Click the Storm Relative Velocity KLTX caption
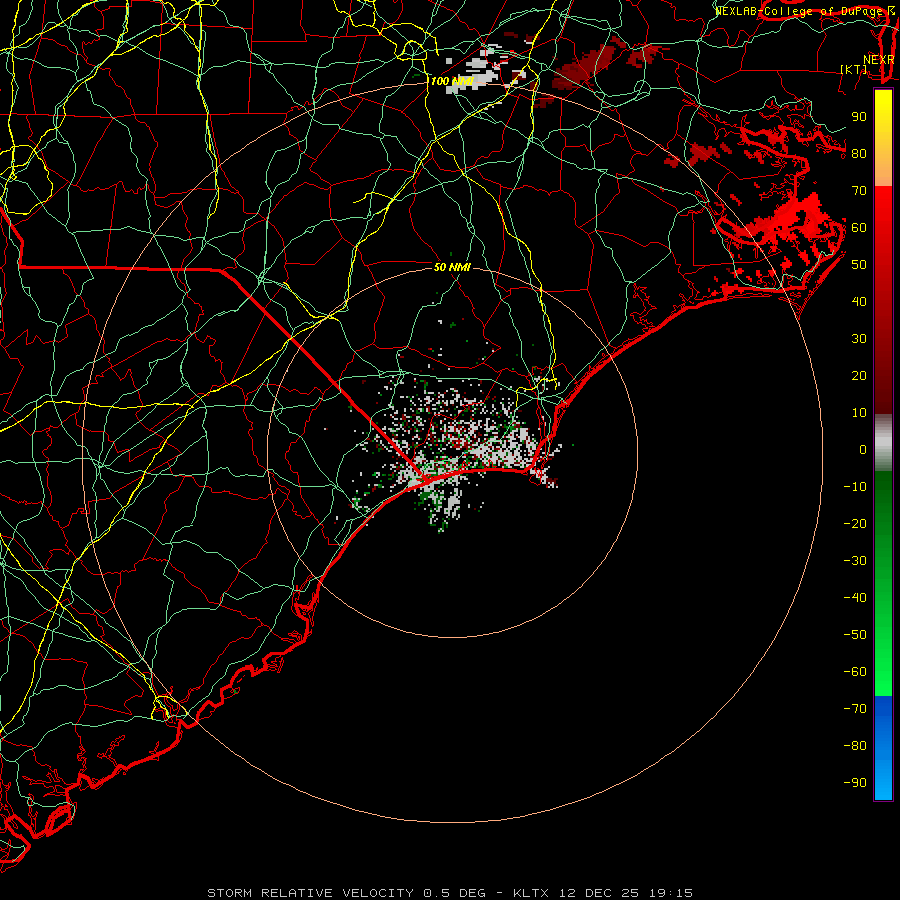Screen dimensions: 900x900 (450, 893)
